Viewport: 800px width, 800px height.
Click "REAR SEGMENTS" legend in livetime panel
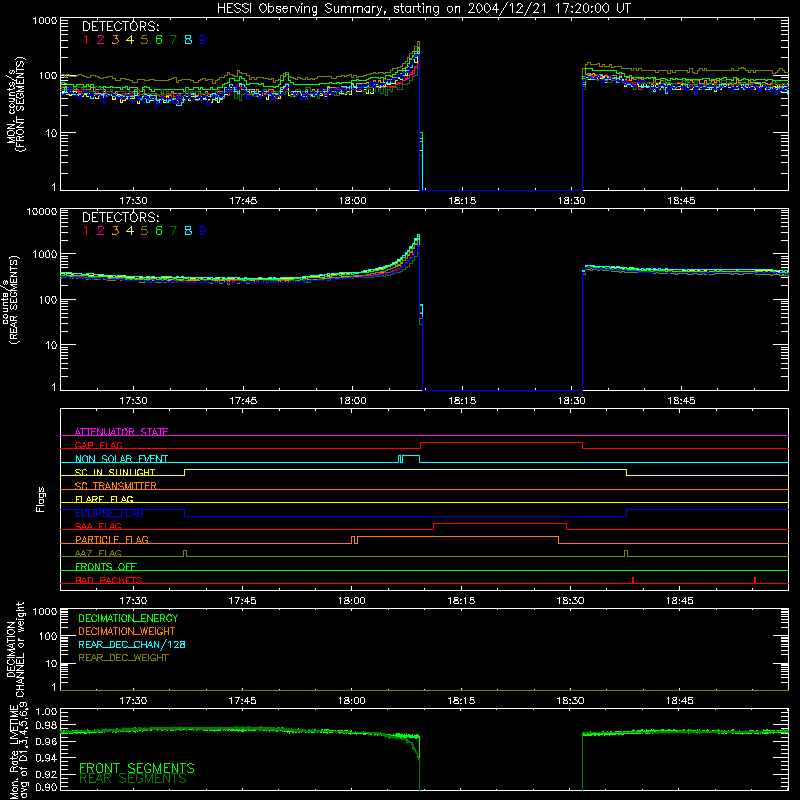(x=133, y=779)
